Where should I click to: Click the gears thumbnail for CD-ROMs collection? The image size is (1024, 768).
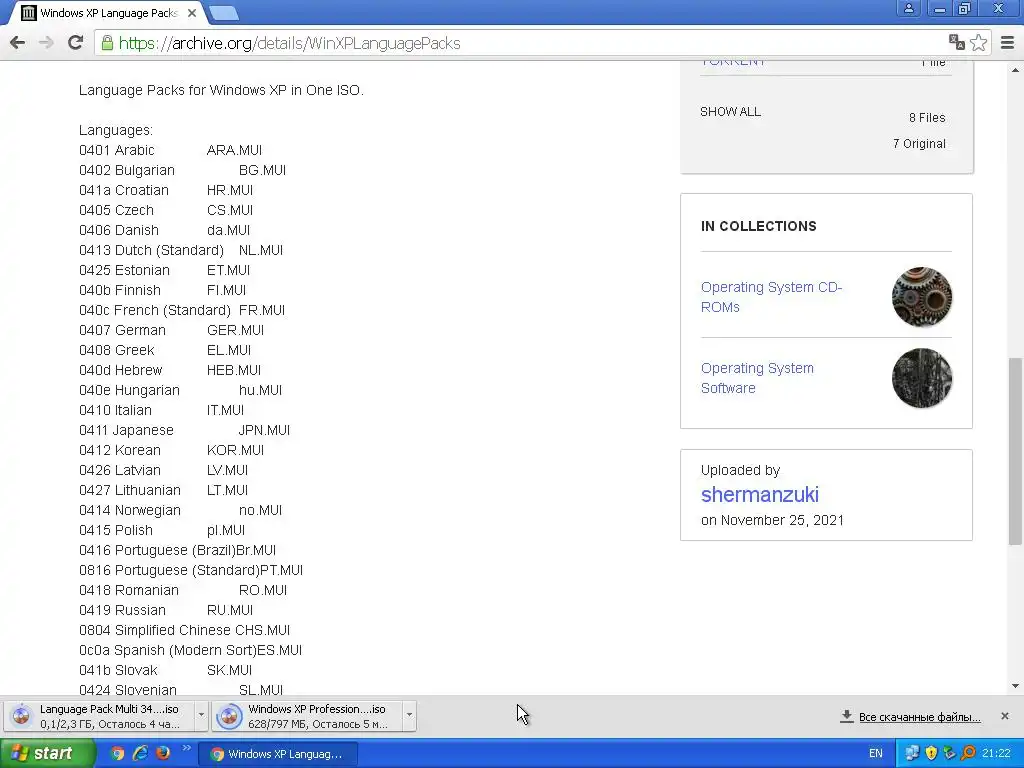coord(921,297)
